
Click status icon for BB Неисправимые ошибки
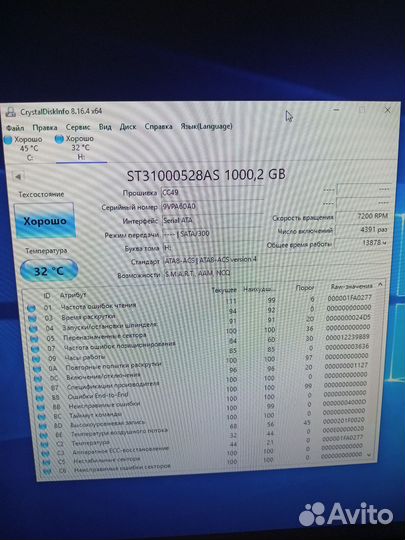(x=41, y=408)
